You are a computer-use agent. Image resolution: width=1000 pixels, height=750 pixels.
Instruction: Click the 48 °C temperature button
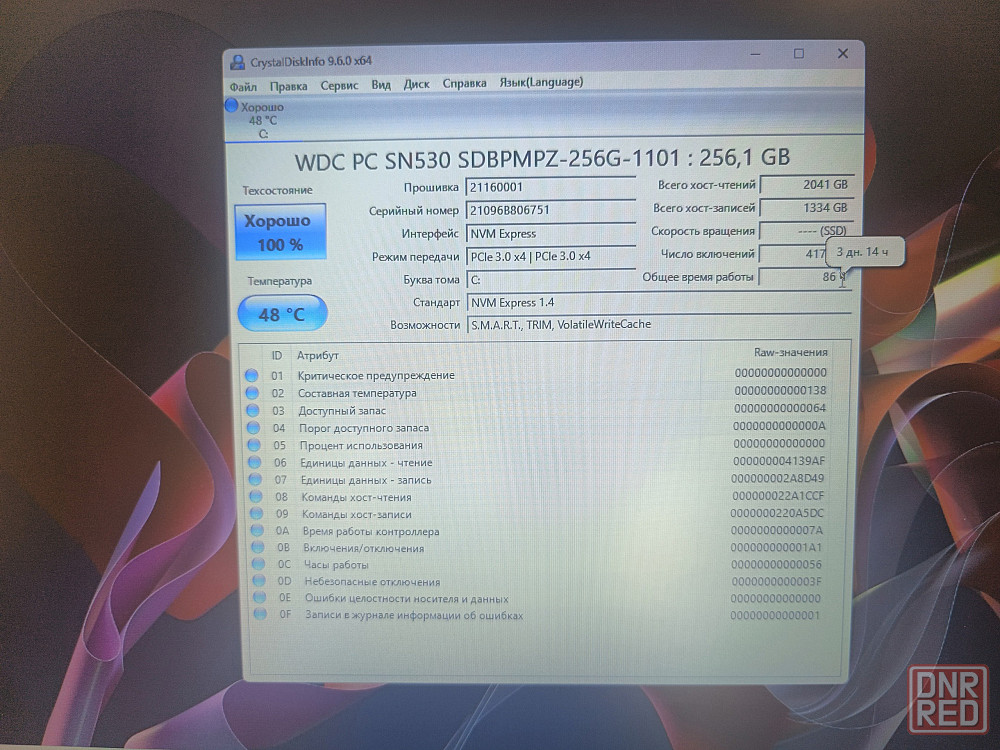[x=282, y=314]
